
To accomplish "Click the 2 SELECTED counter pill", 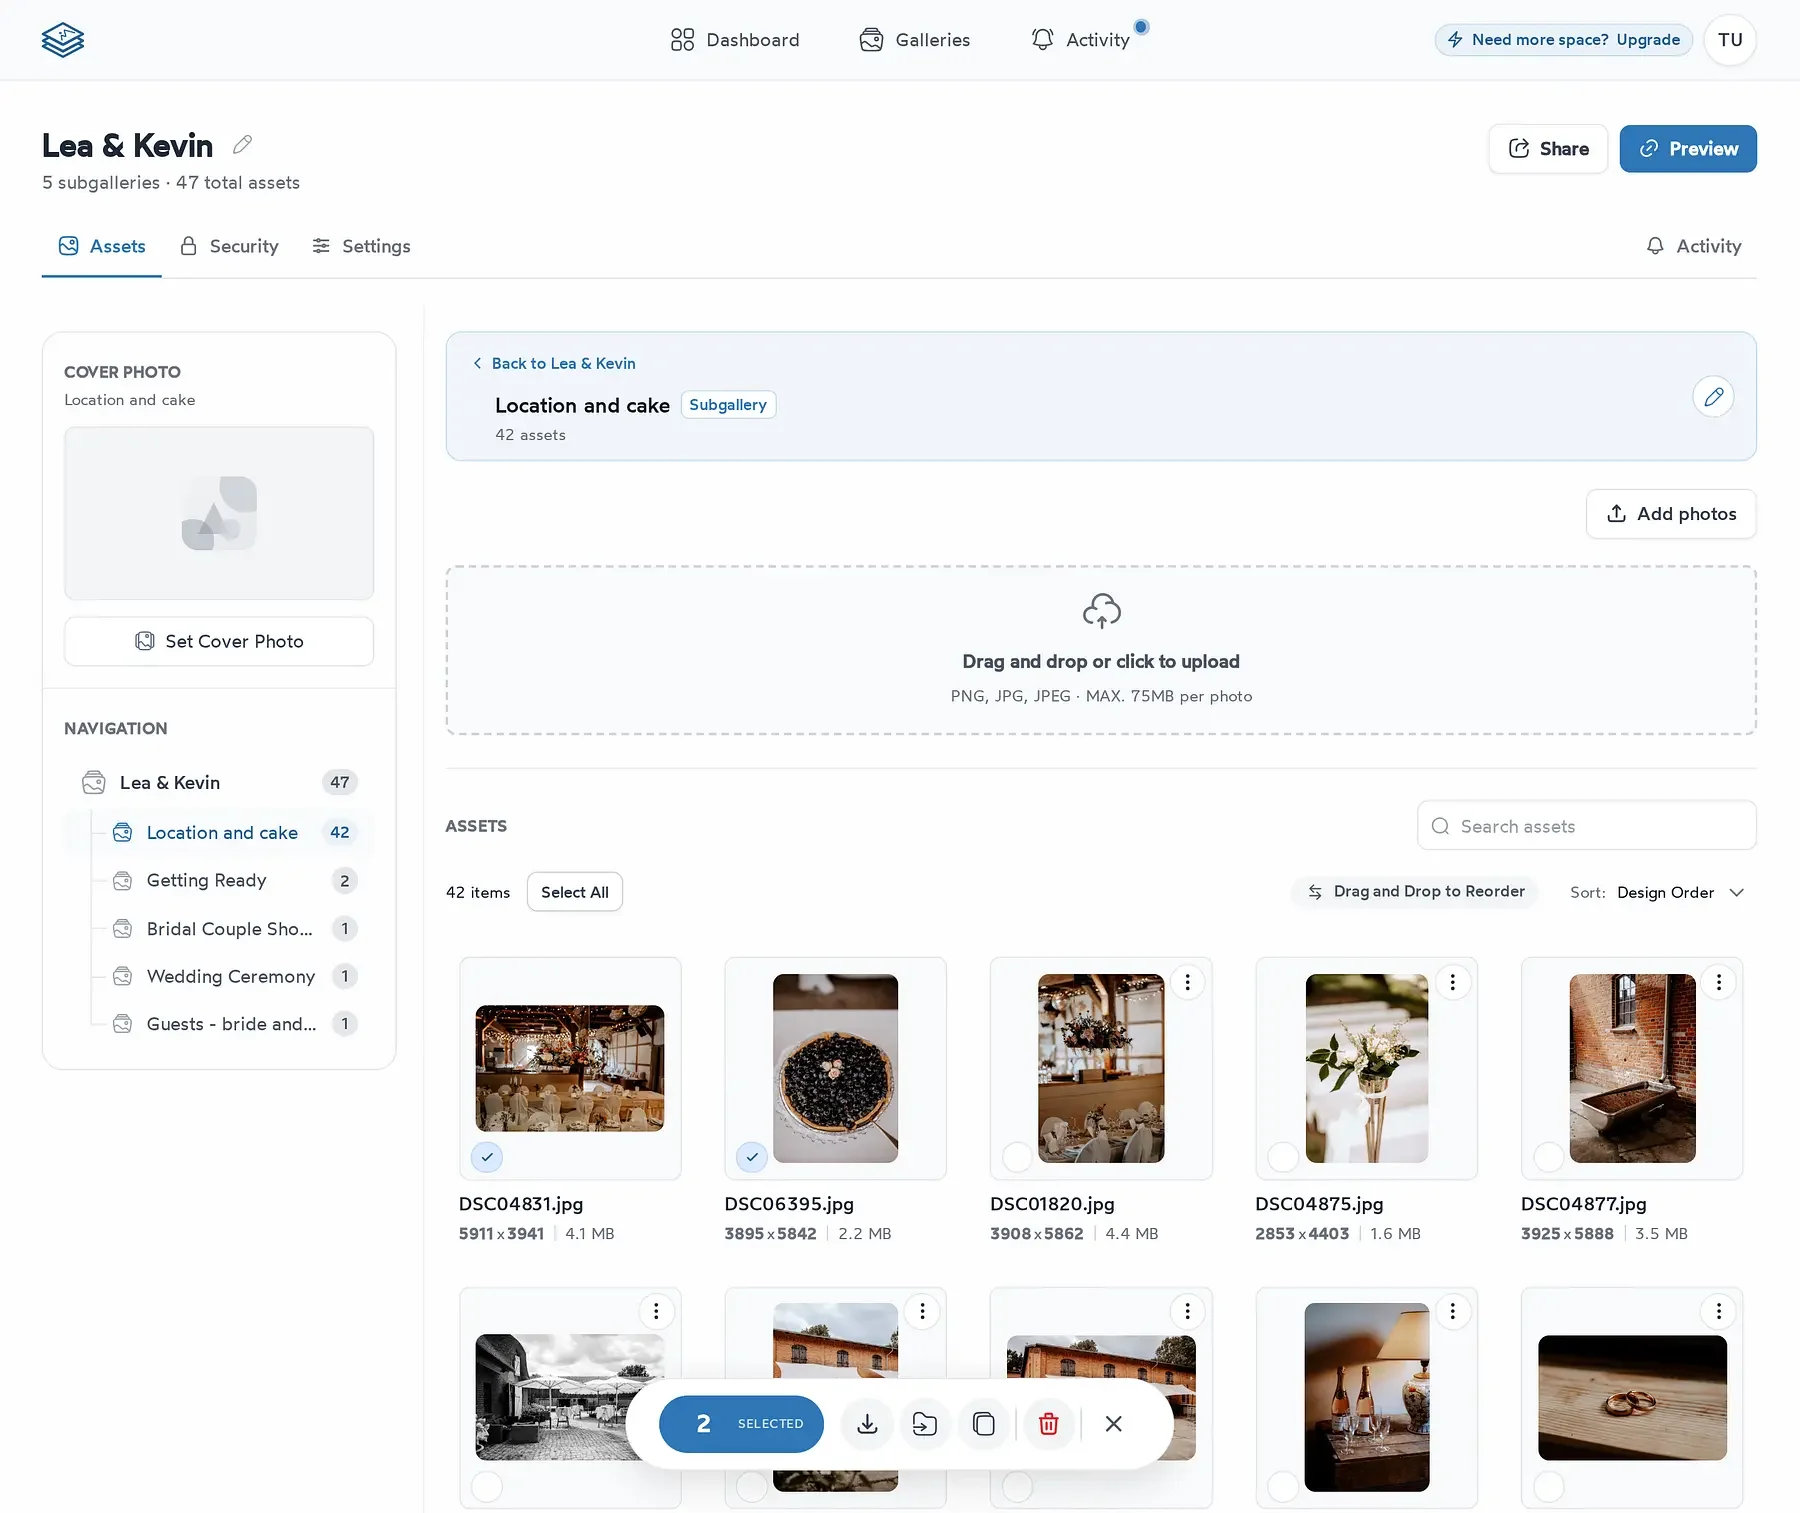I will click(741, 1424).
